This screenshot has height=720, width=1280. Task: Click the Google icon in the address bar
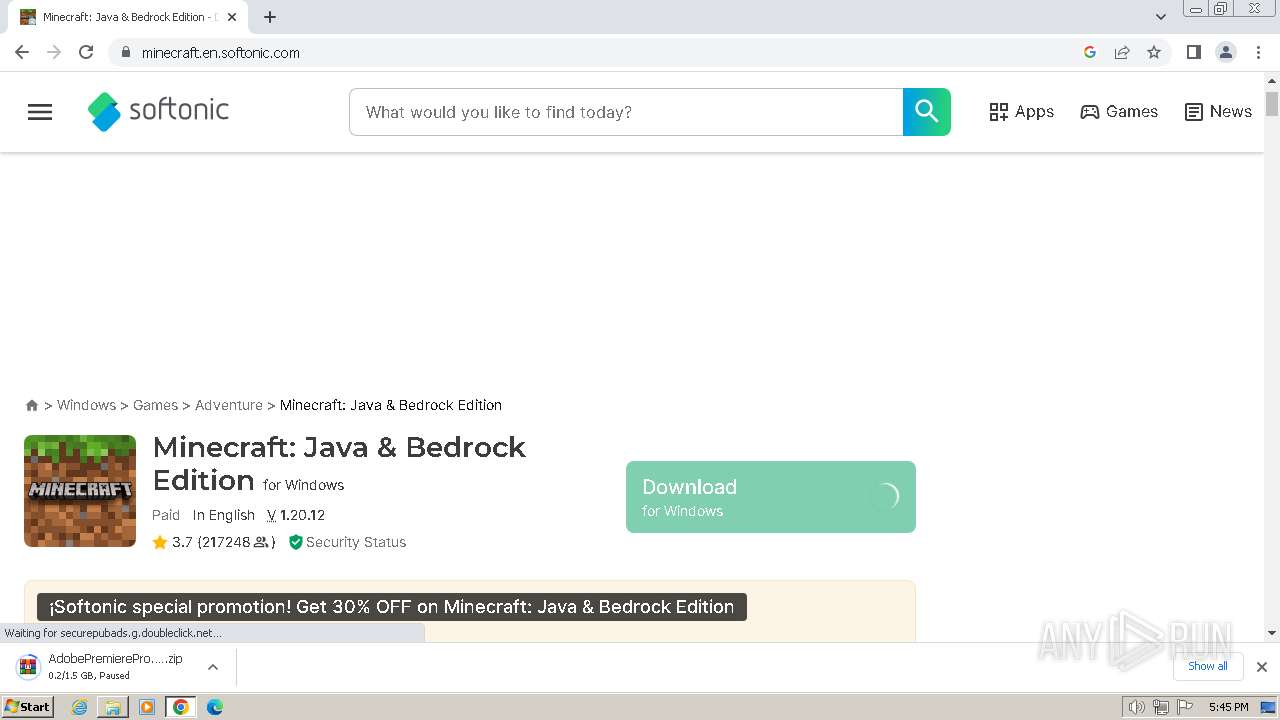click(x=1090, y=52)
